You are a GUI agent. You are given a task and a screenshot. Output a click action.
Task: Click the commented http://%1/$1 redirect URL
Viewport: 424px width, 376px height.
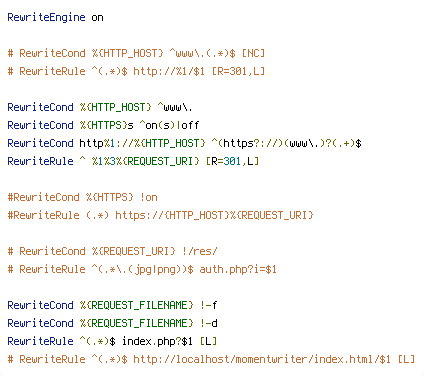169,71
